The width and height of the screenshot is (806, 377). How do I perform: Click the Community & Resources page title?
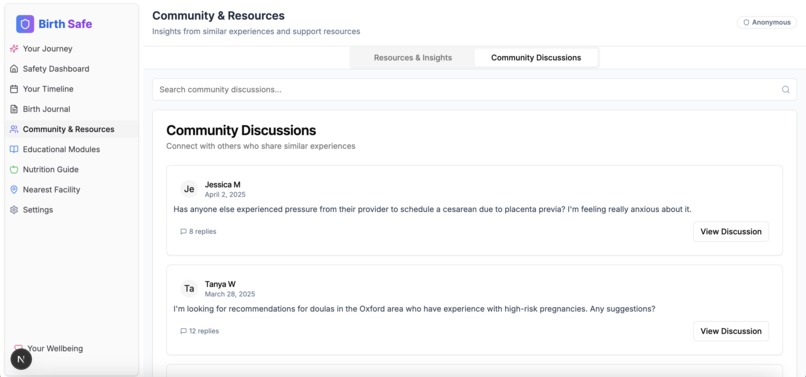tap(218, 16)
